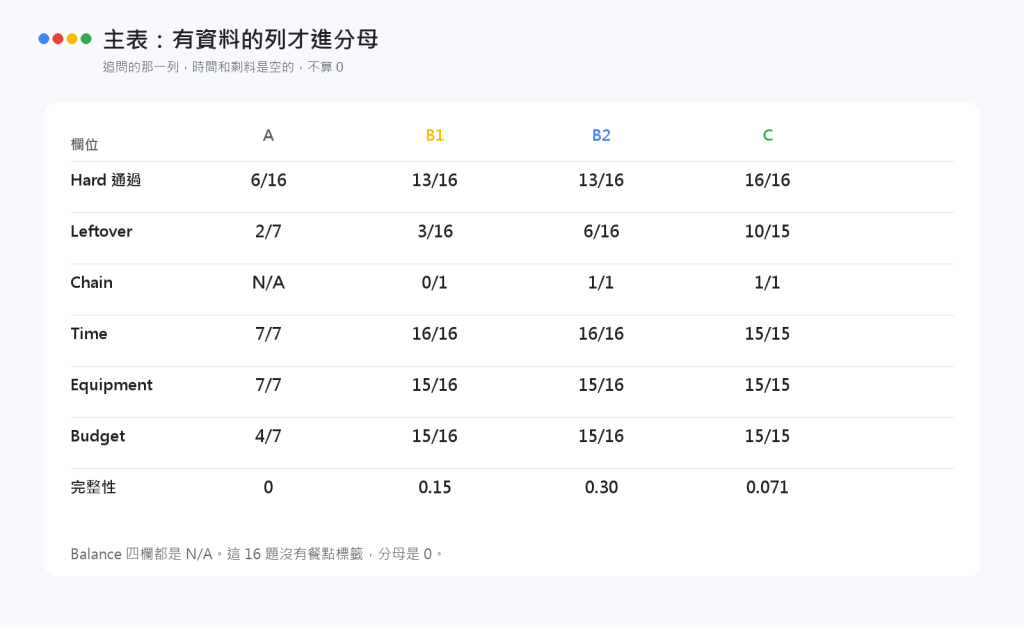Select Chain value 1/1 under column C

pyautogui.click(x=768, y=282)
